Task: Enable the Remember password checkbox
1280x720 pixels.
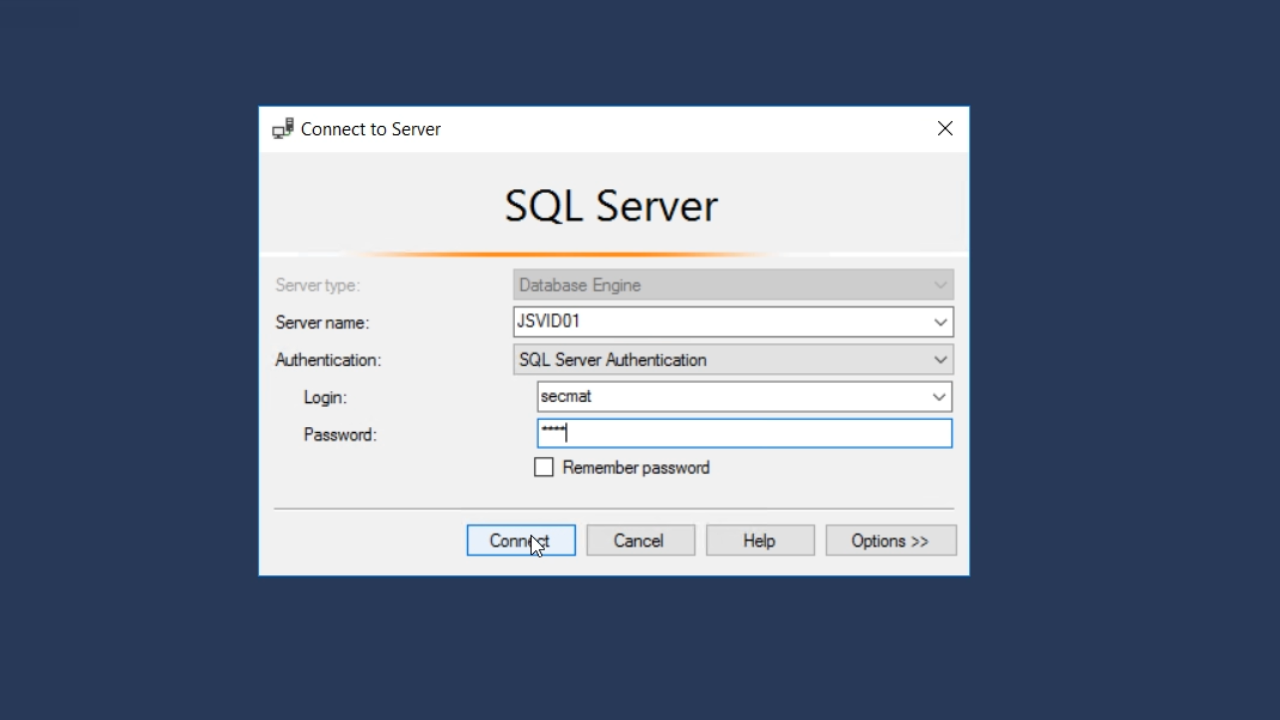Action: click(544, 468)
